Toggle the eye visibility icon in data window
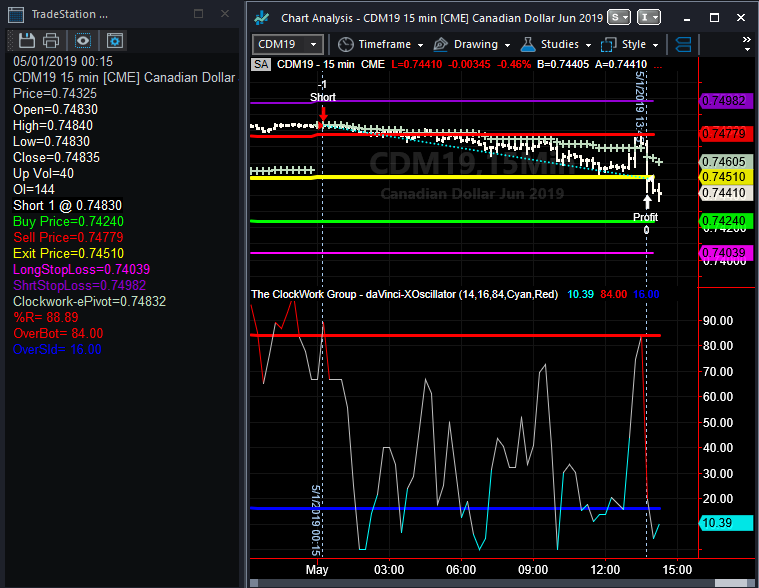This screenshot has width=759, height=588. [83, 41]
